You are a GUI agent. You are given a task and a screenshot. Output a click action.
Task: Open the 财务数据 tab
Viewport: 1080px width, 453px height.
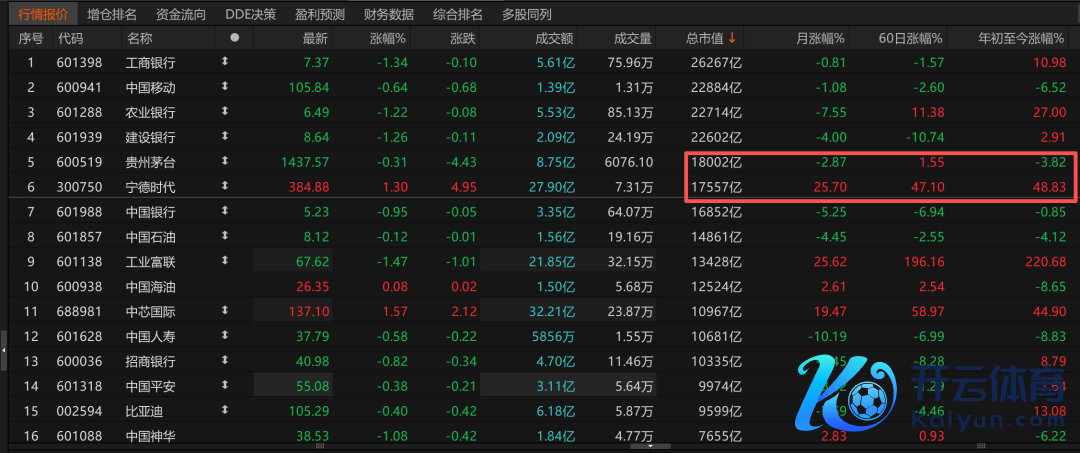pos(388,14)
